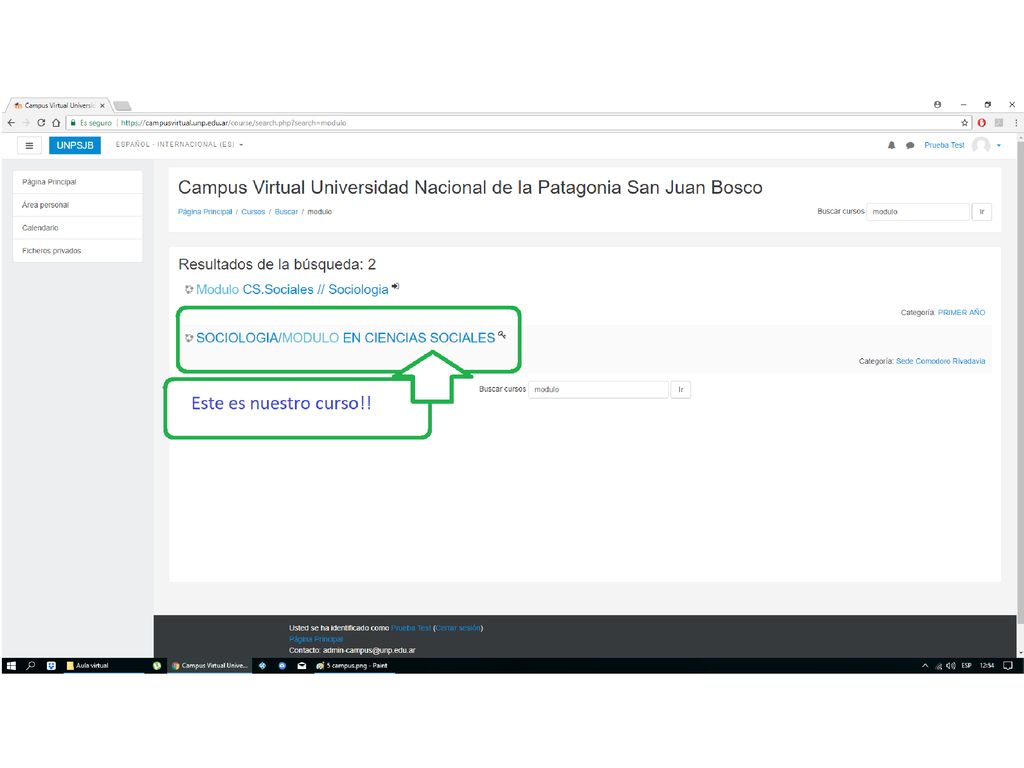The height and width of the screenshot is (768, 1024).
Task: Open a new browser tab
Action: click(x=122, y=105)
